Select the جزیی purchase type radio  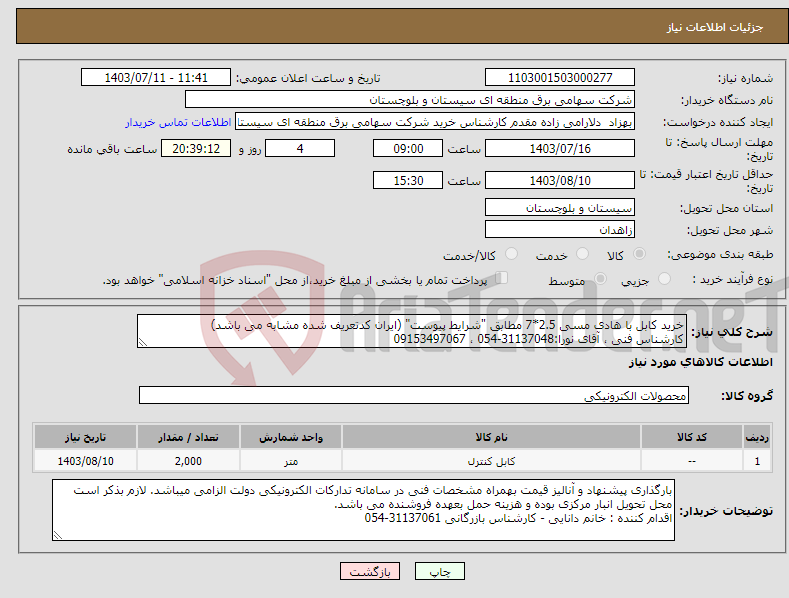664,278
